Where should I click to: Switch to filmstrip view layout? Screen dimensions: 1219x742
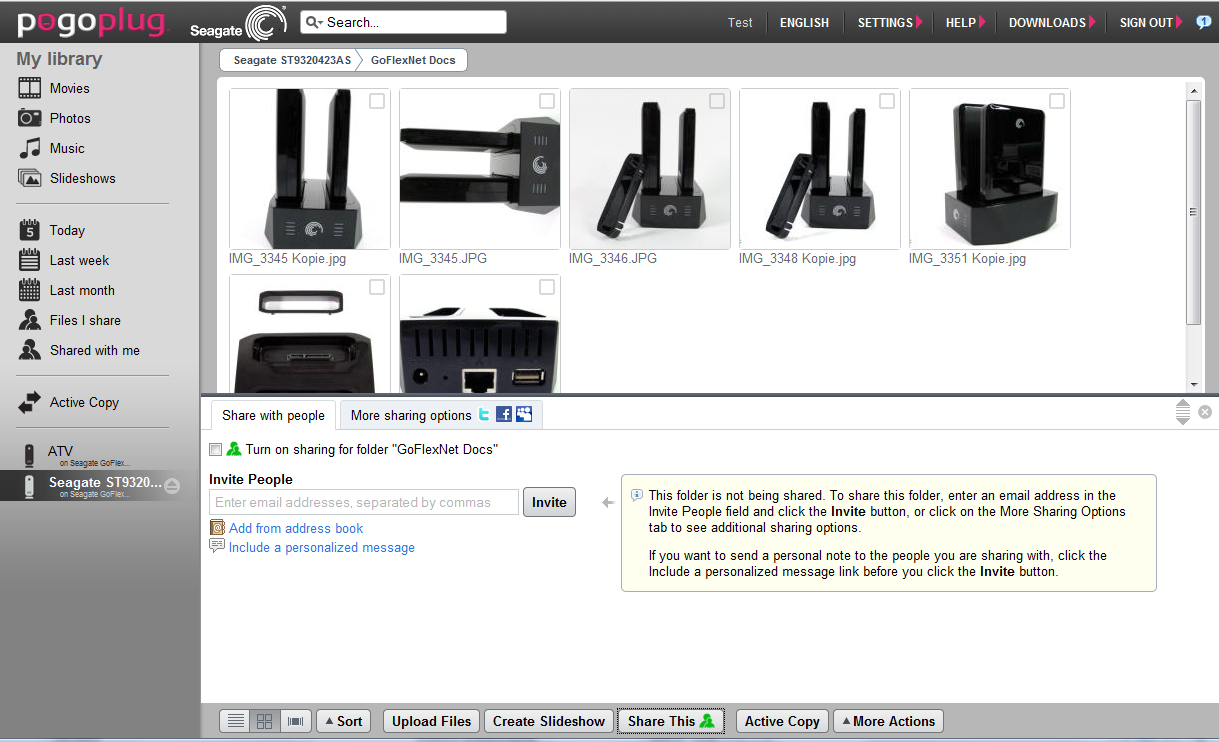pos(294,721)
